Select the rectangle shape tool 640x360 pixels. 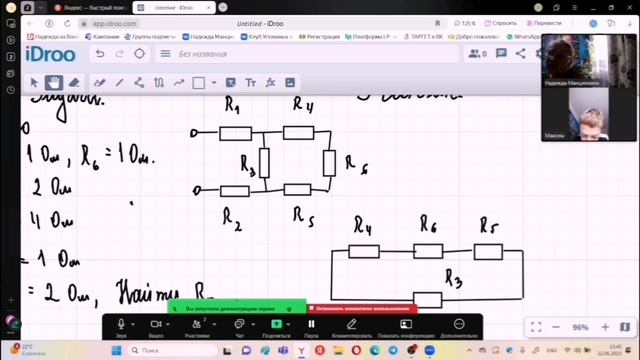point(198,83)
